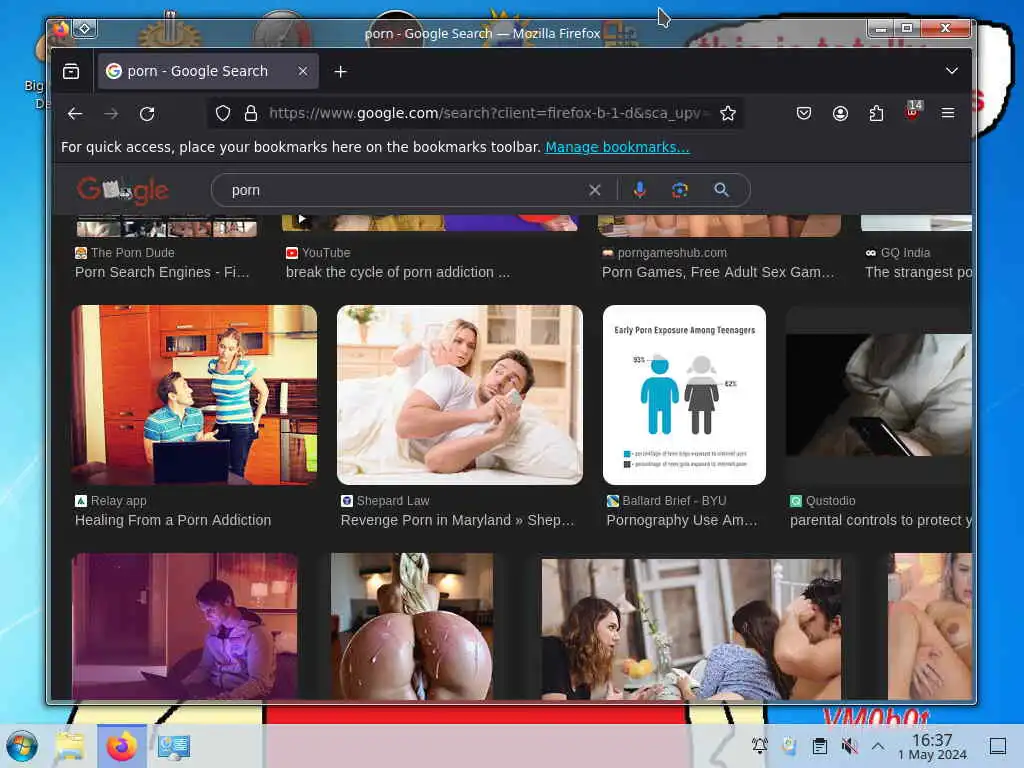Expand hidden tray icons with the chevron

878,746
